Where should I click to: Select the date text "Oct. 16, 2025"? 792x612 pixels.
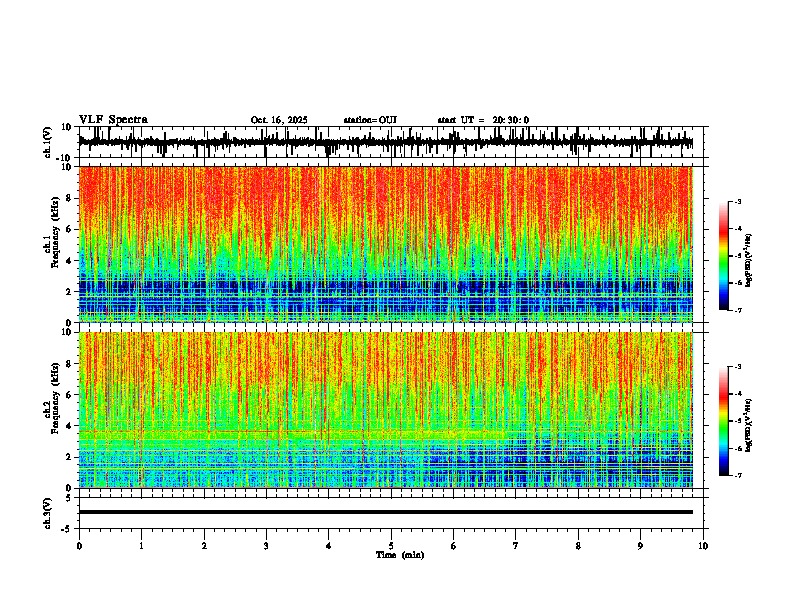[x=279, y=120]
